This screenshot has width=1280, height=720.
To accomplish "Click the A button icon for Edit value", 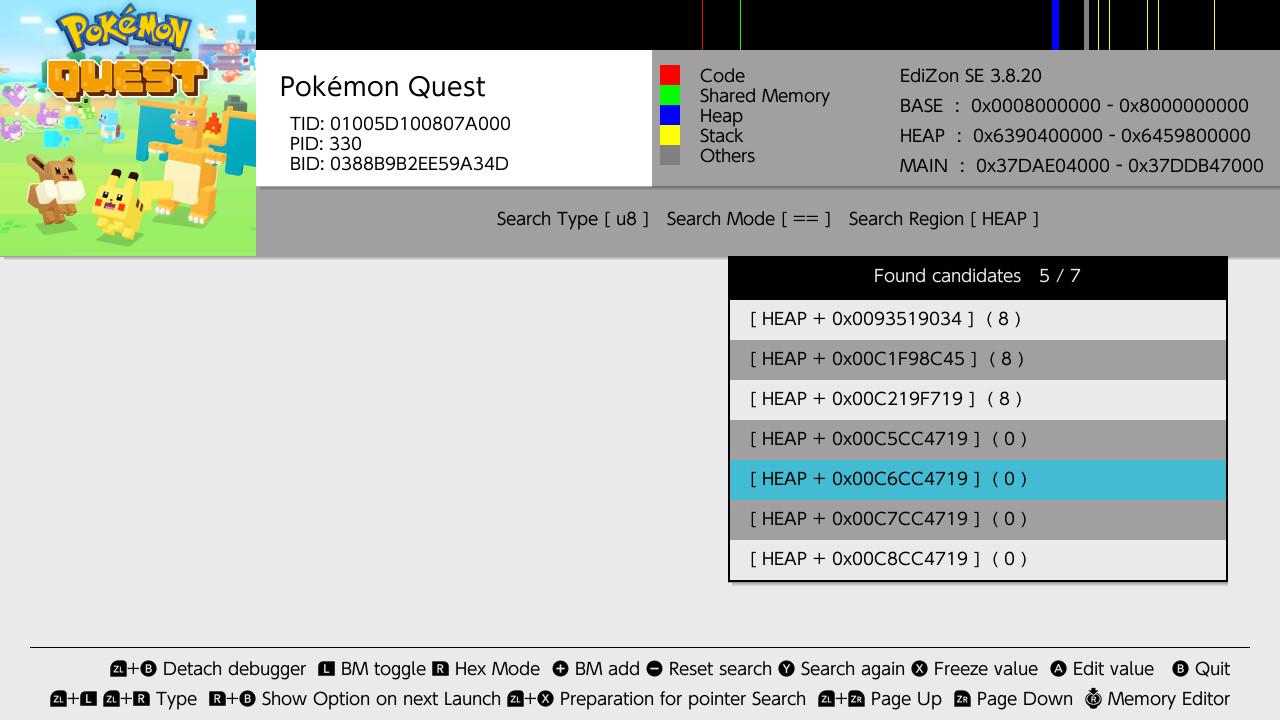I will [1058, 669].
